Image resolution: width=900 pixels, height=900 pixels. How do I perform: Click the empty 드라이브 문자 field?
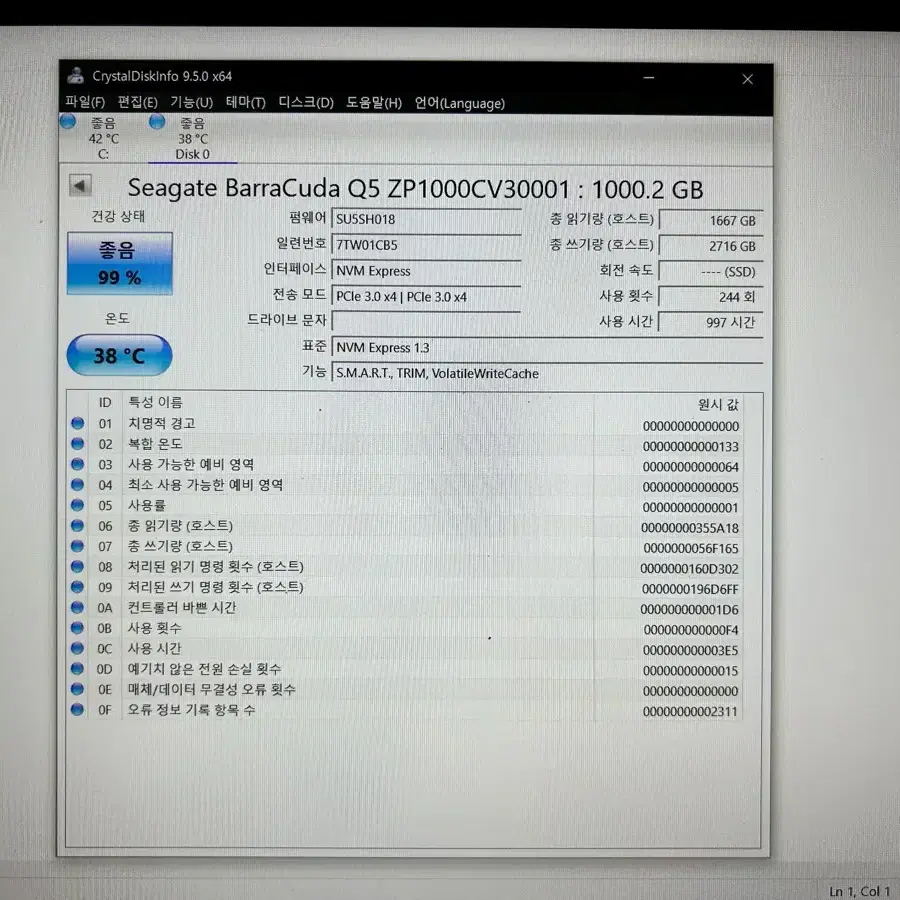click(x=426, y=321)
